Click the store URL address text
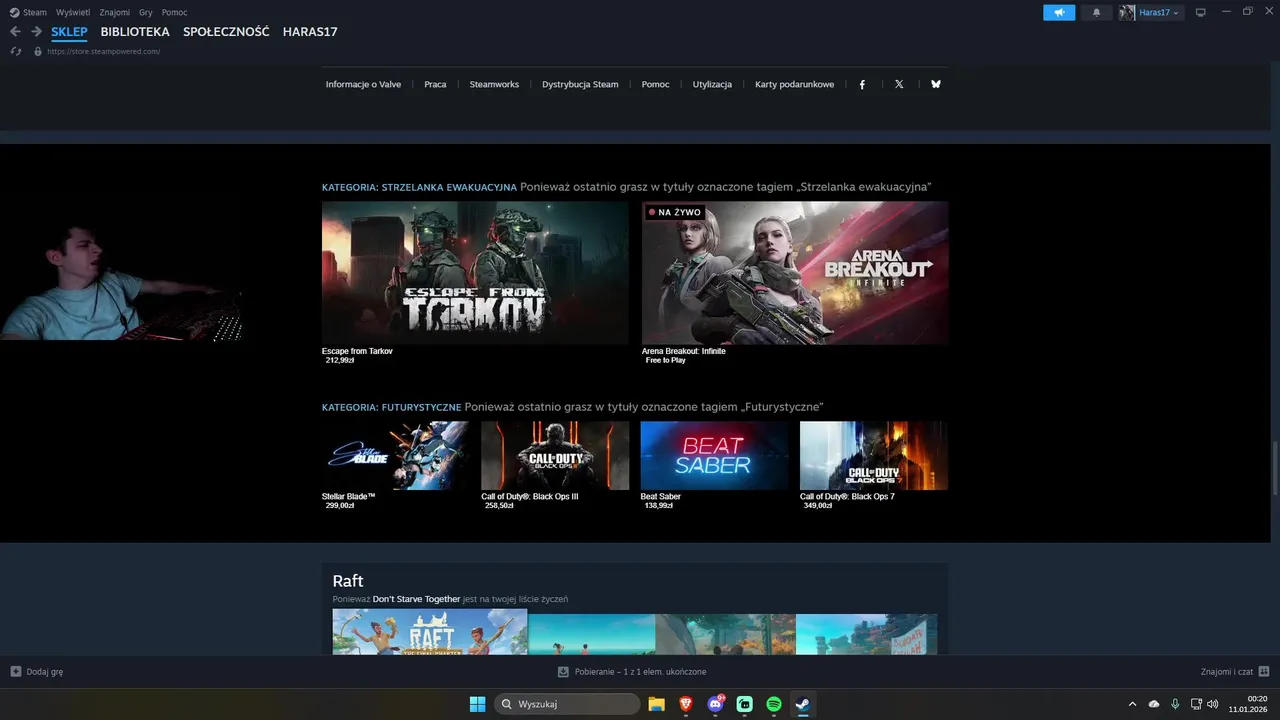Image resolution: width=1280 pixels, height=720 pixels. click(x=103, y=51)
